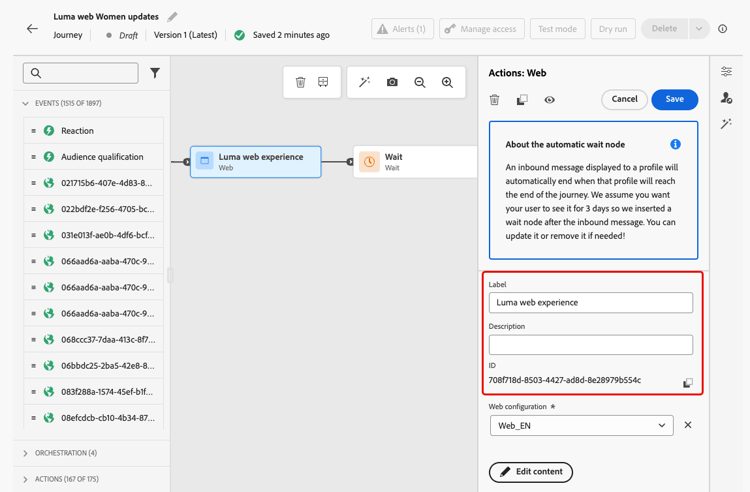This screenshot has width=750, height=492.
Task: Cancel the Web action changes
Action: pos(624,99)
